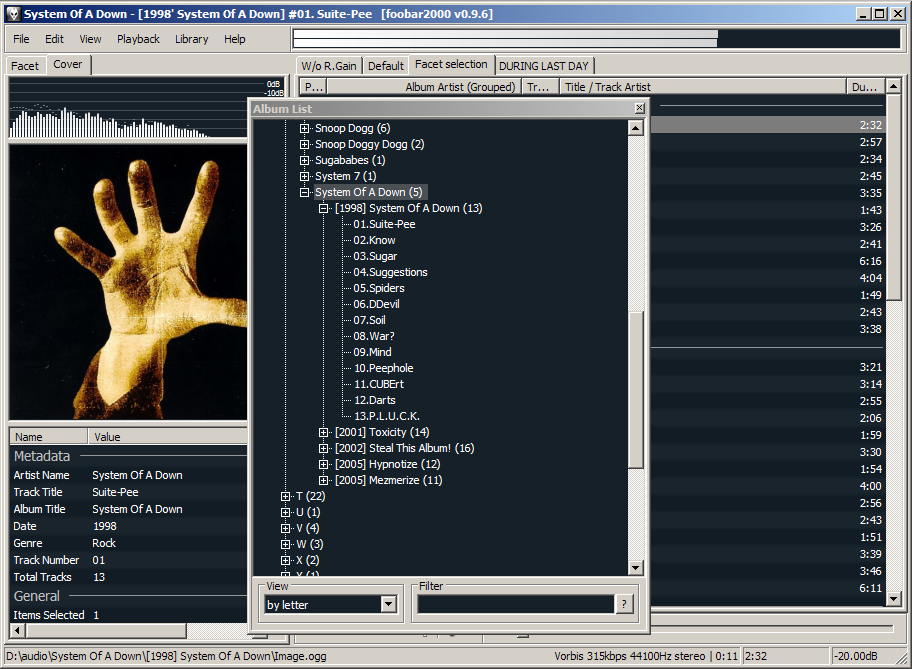Switch to the Facet tab
This screenshot has width=912, height=669.
25,66
